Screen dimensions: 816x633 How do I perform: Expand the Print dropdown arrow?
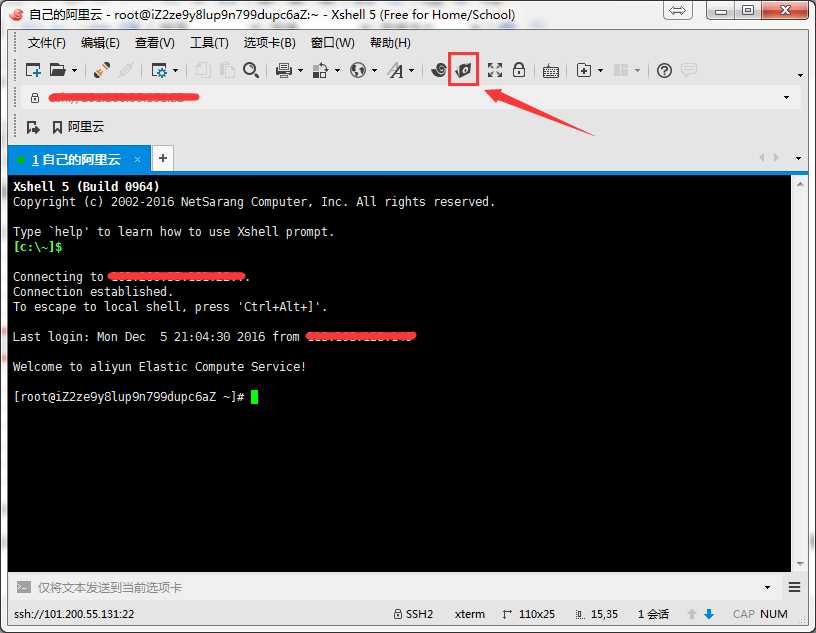click(300, 70)
